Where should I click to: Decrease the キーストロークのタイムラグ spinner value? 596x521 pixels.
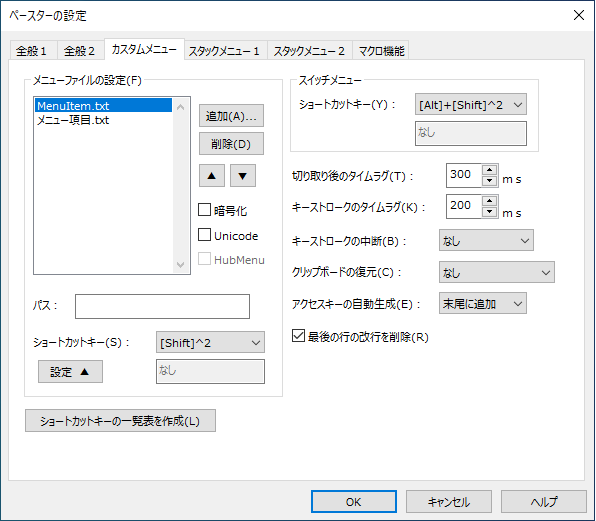[x=490, y=212]
